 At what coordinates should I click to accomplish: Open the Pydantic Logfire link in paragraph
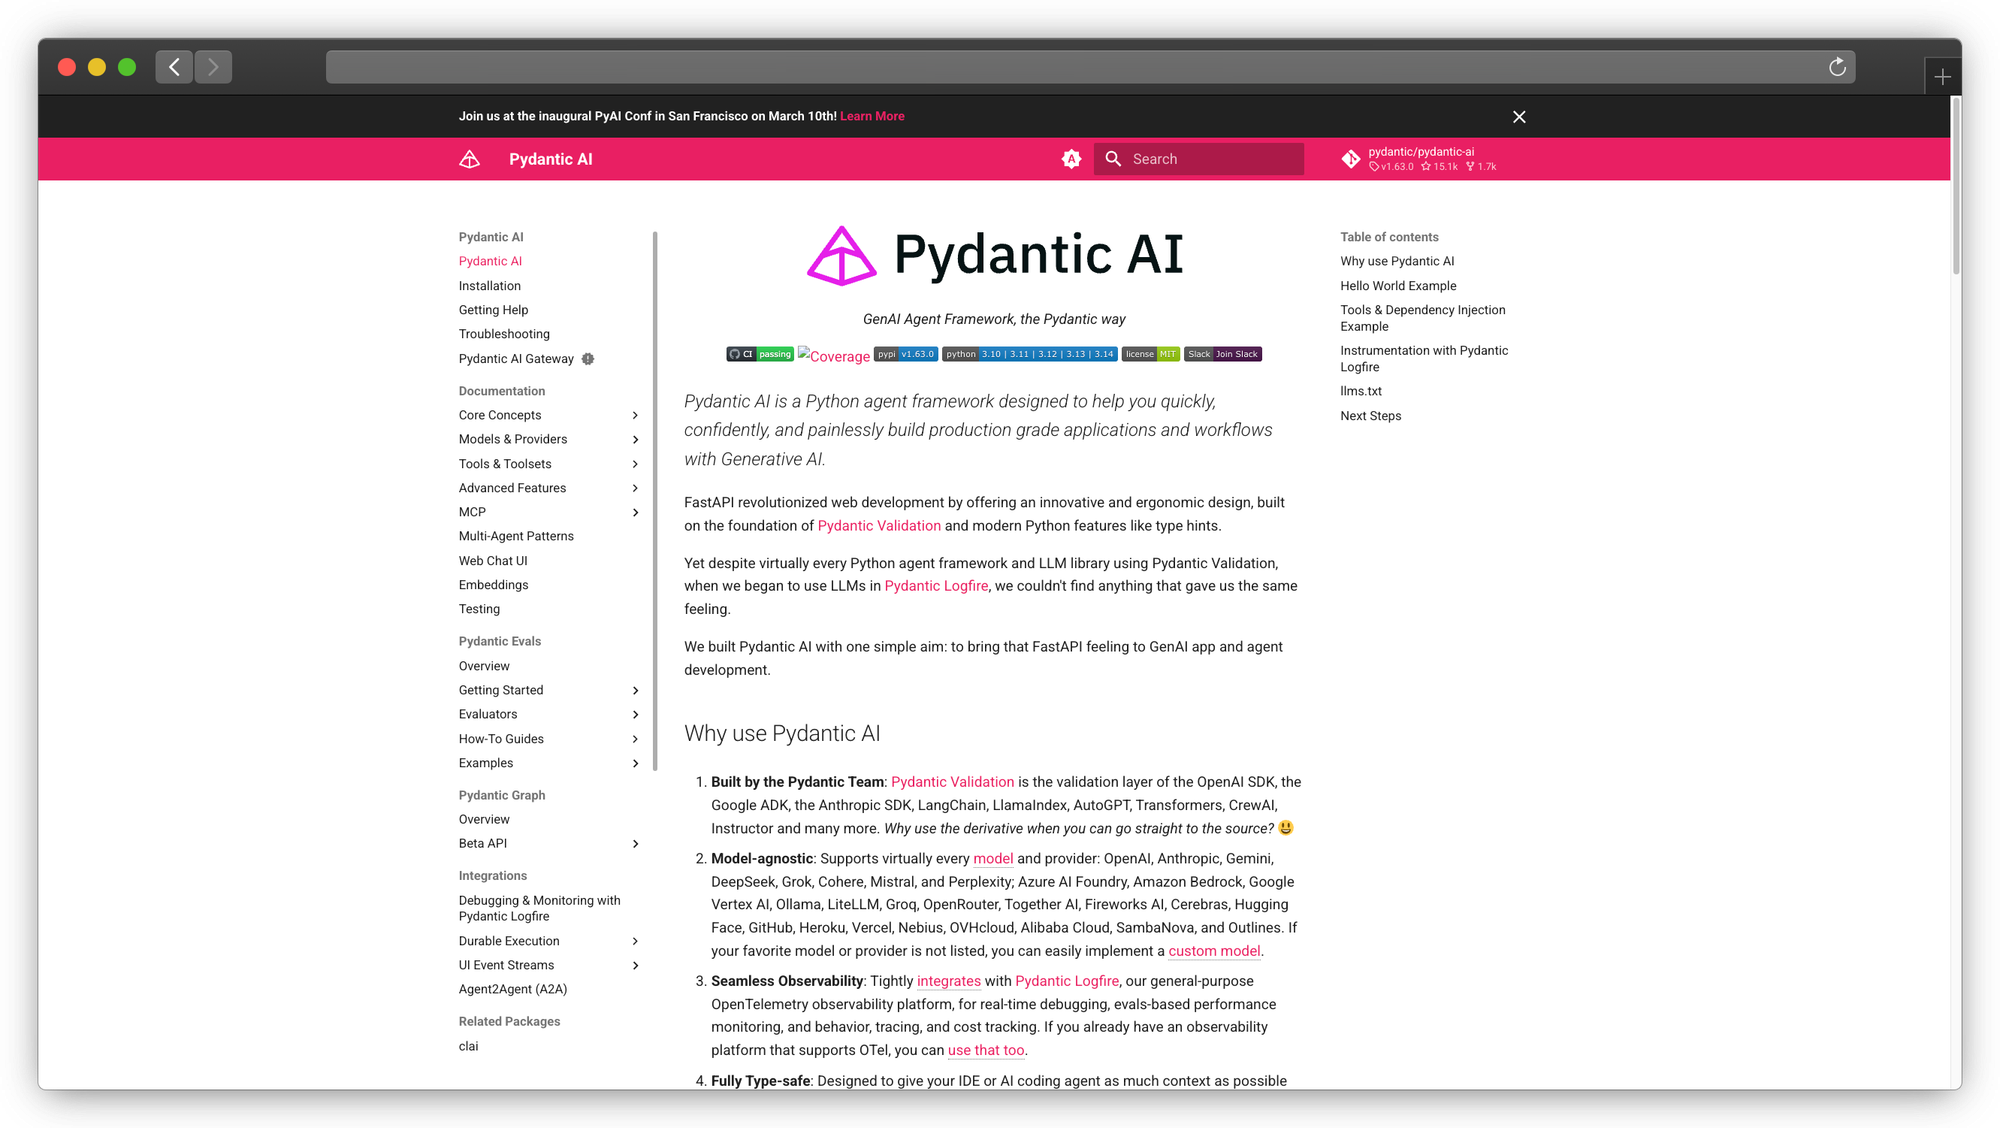(936, 586)
